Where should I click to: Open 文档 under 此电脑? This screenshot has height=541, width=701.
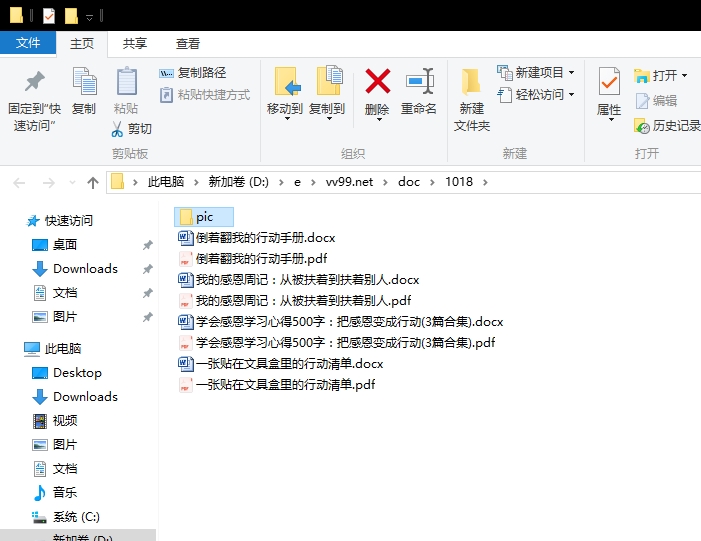tap(54, 469)
